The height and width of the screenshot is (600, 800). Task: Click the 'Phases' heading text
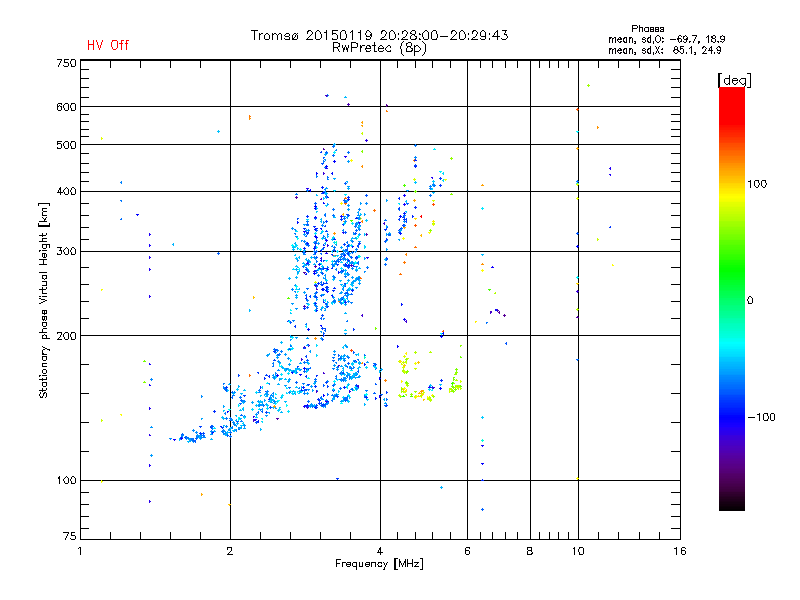coord(647,29)
